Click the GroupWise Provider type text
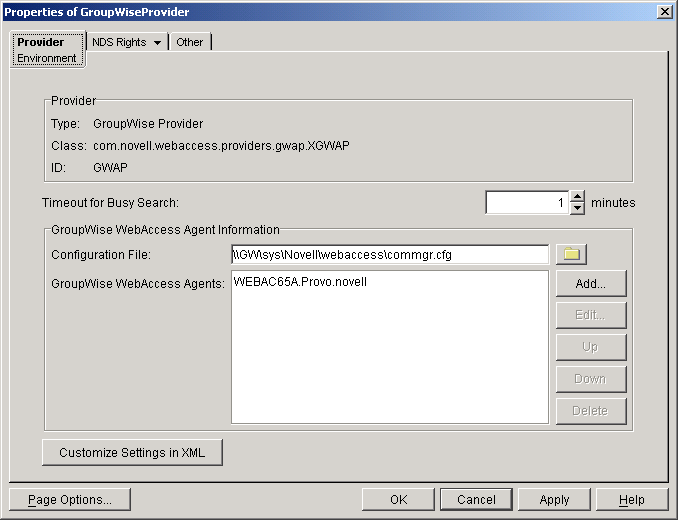 (148, 124)
